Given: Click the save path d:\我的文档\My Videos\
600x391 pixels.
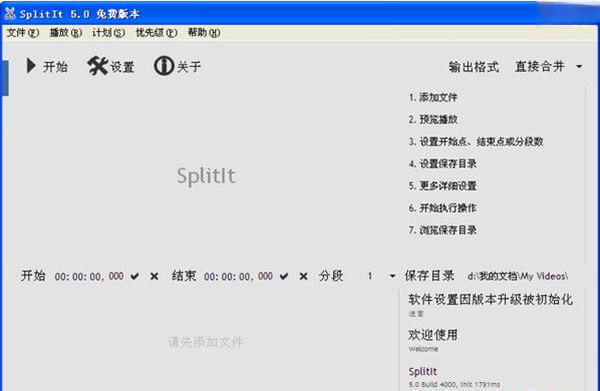Looking at the screenshot, I should coord(518,276).
